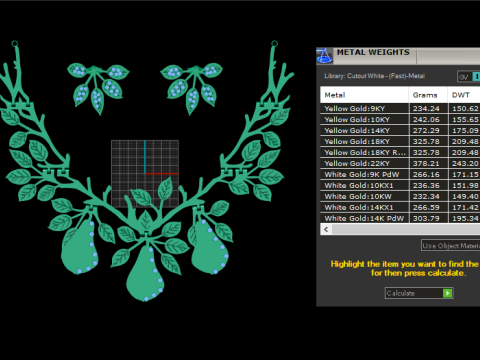Viewport: 480px width, 360px height.
Task: Click the Library: Cutout White label
Action: (374, 76)
